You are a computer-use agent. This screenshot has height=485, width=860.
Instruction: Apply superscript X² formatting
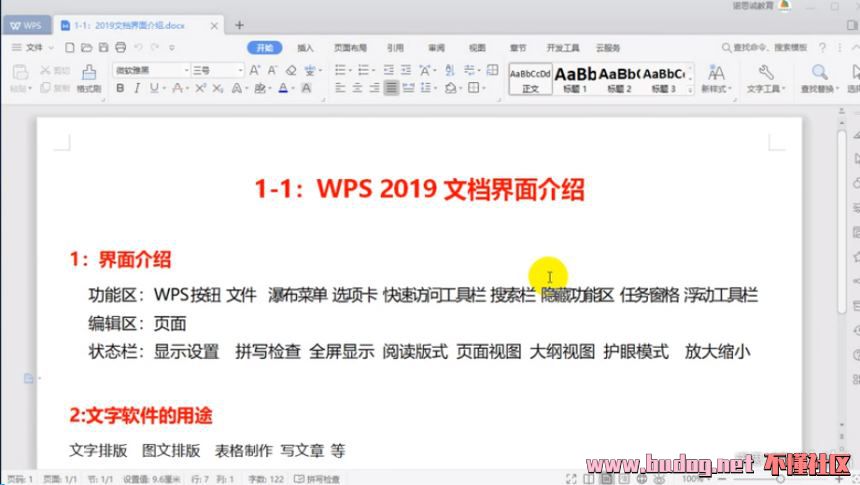201,88
